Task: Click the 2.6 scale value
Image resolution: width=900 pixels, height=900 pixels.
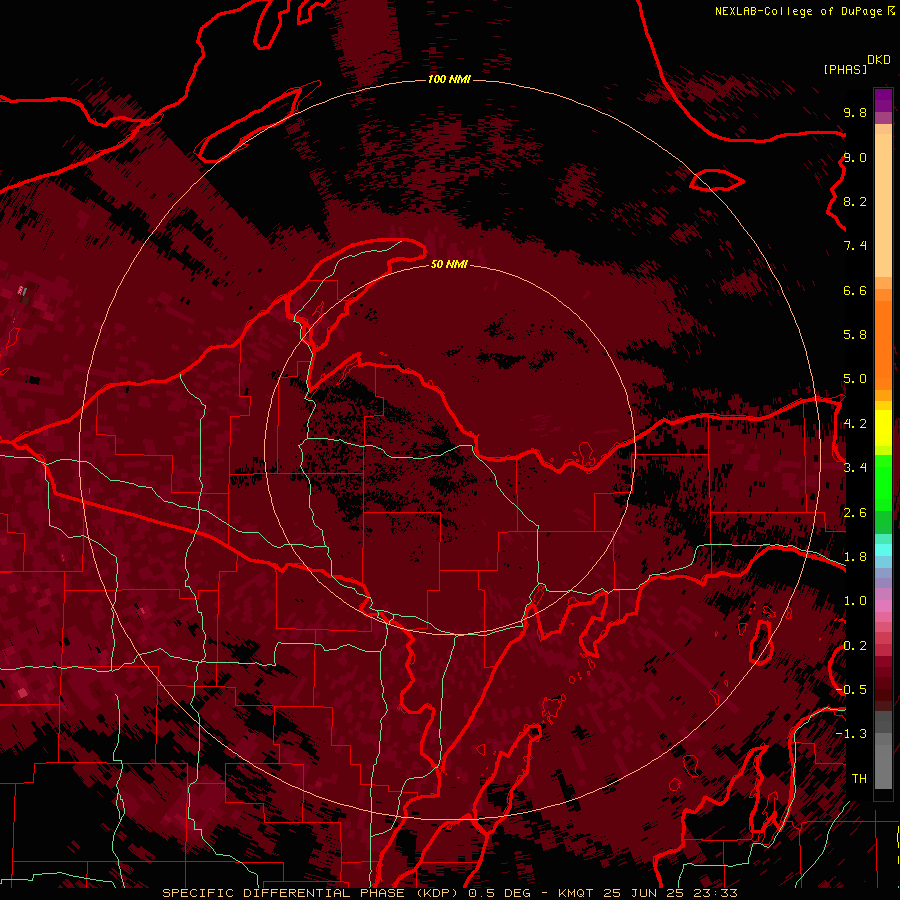Action: 855,513
